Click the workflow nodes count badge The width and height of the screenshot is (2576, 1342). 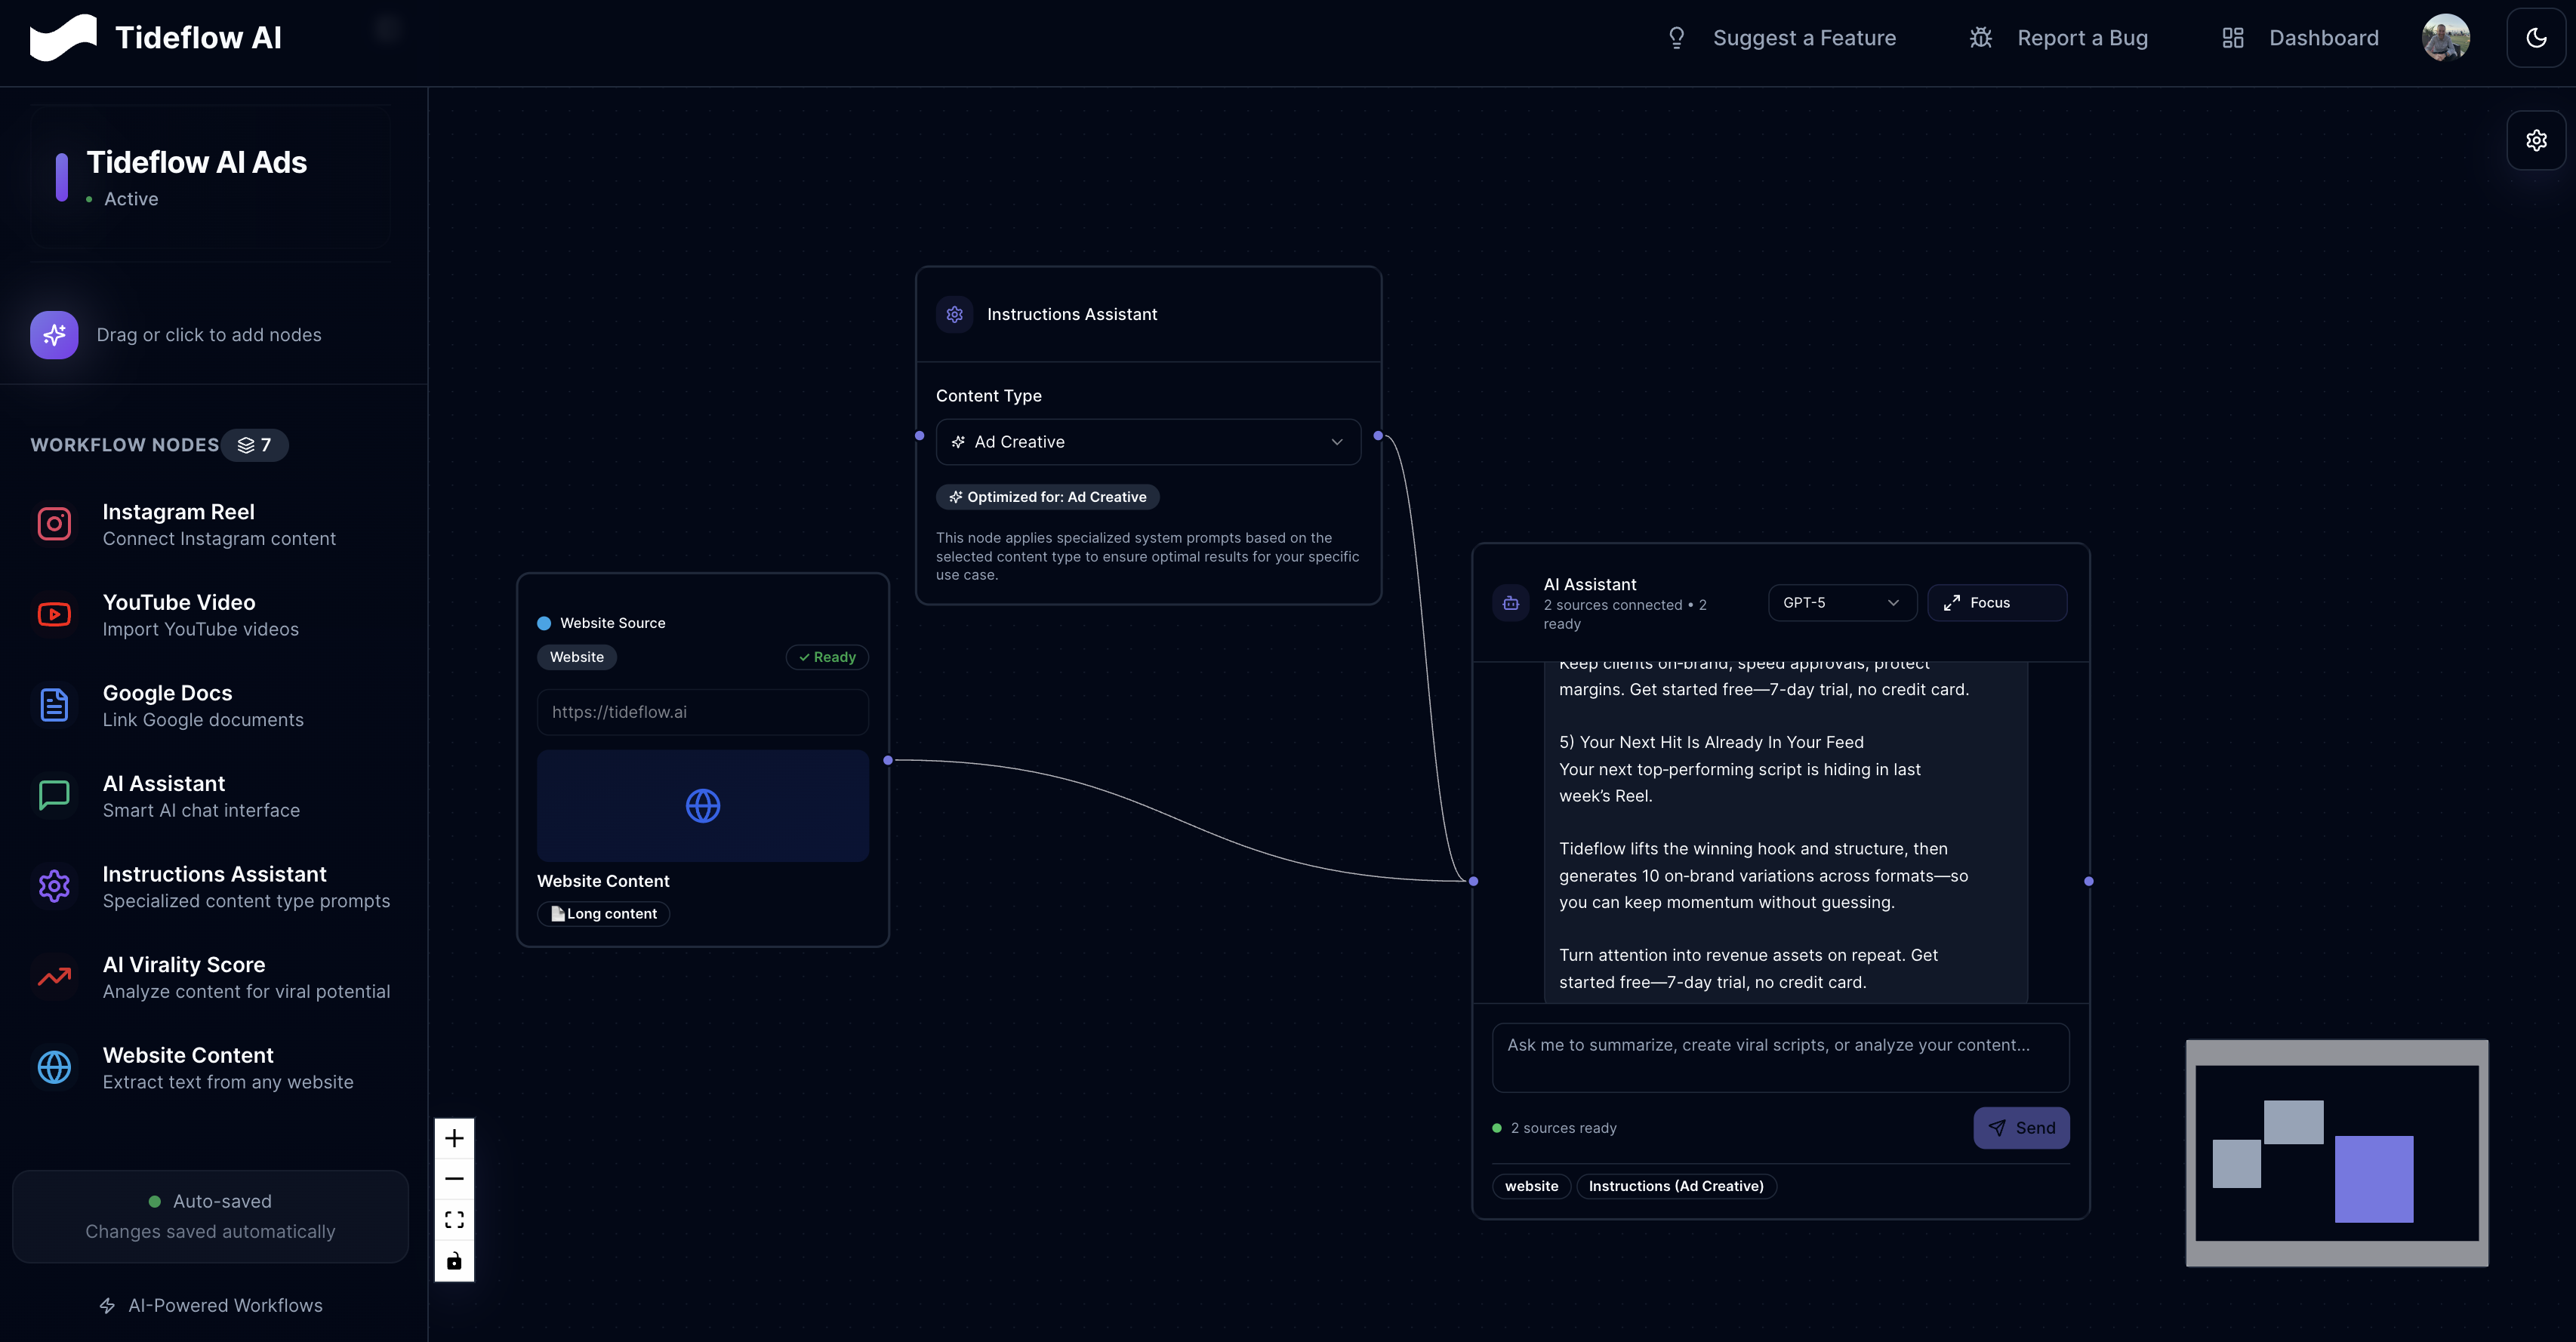click(x=255, y=445)
